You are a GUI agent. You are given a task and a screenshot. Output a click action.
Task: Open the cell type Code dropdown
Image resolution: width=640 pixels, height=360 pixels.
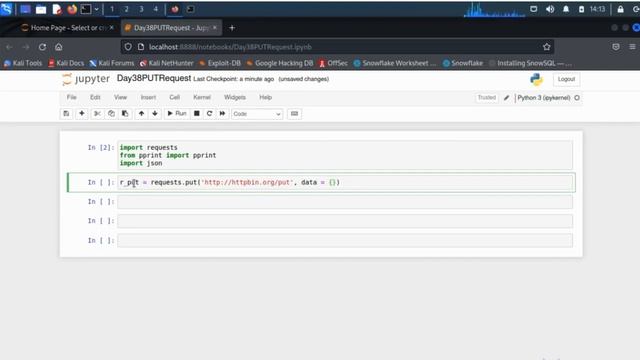257,114
